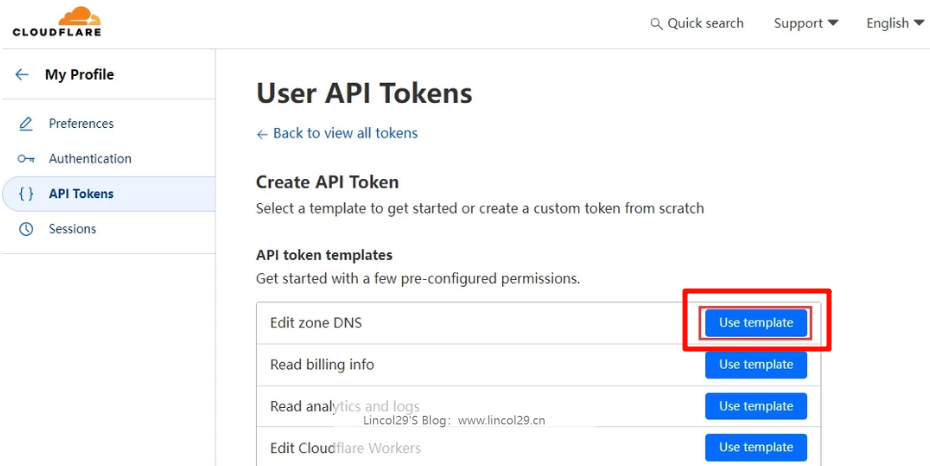930x466 pixels.
Task: Click the Quick search magnifier icon
Action: [x=656, y=23]
